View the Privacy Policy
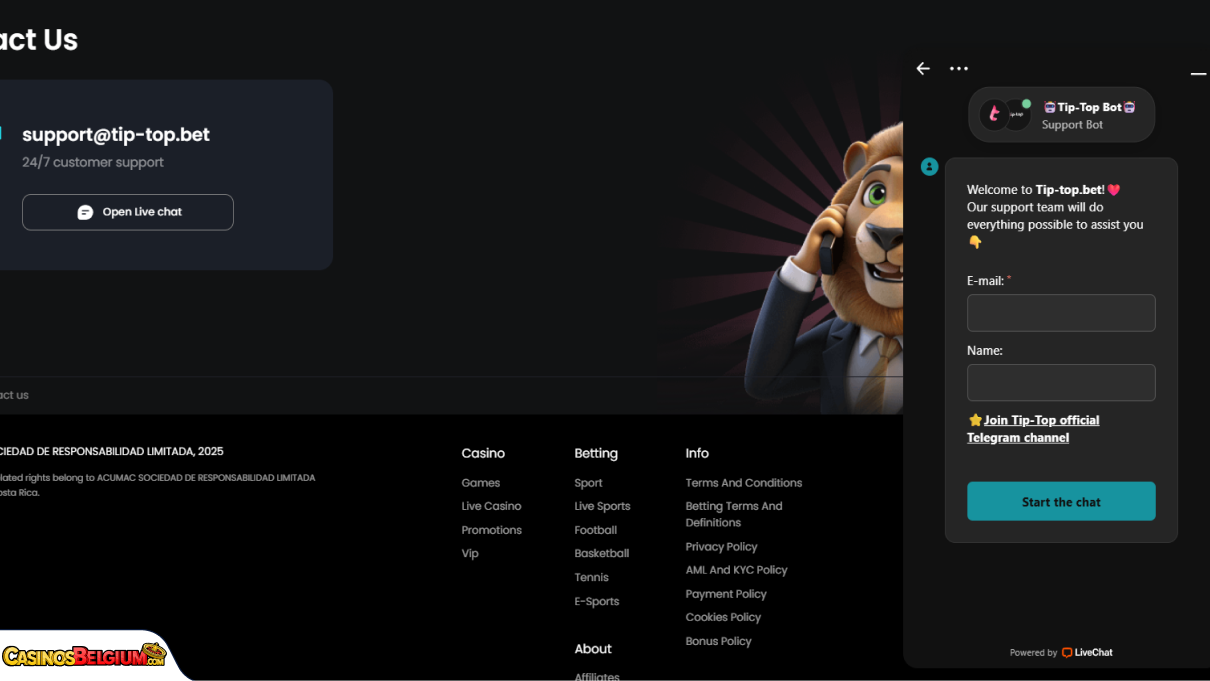 coord(721,547)
